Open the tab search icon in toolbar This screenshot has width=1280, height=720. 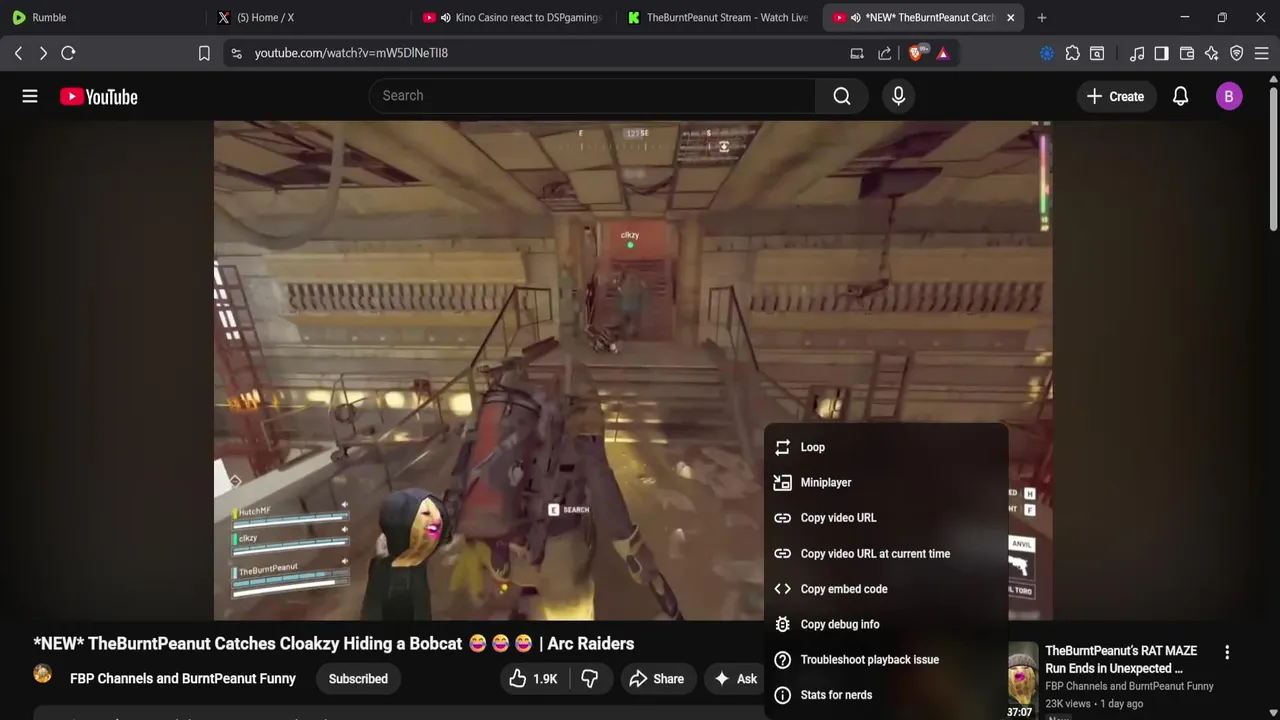tap(1097, 53)
